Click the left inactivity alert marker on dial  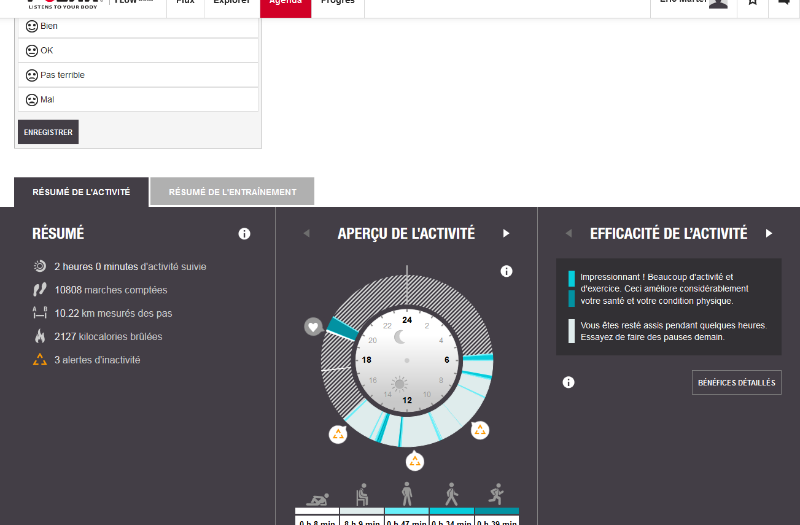pyautogui.click(x=338, y=433)
